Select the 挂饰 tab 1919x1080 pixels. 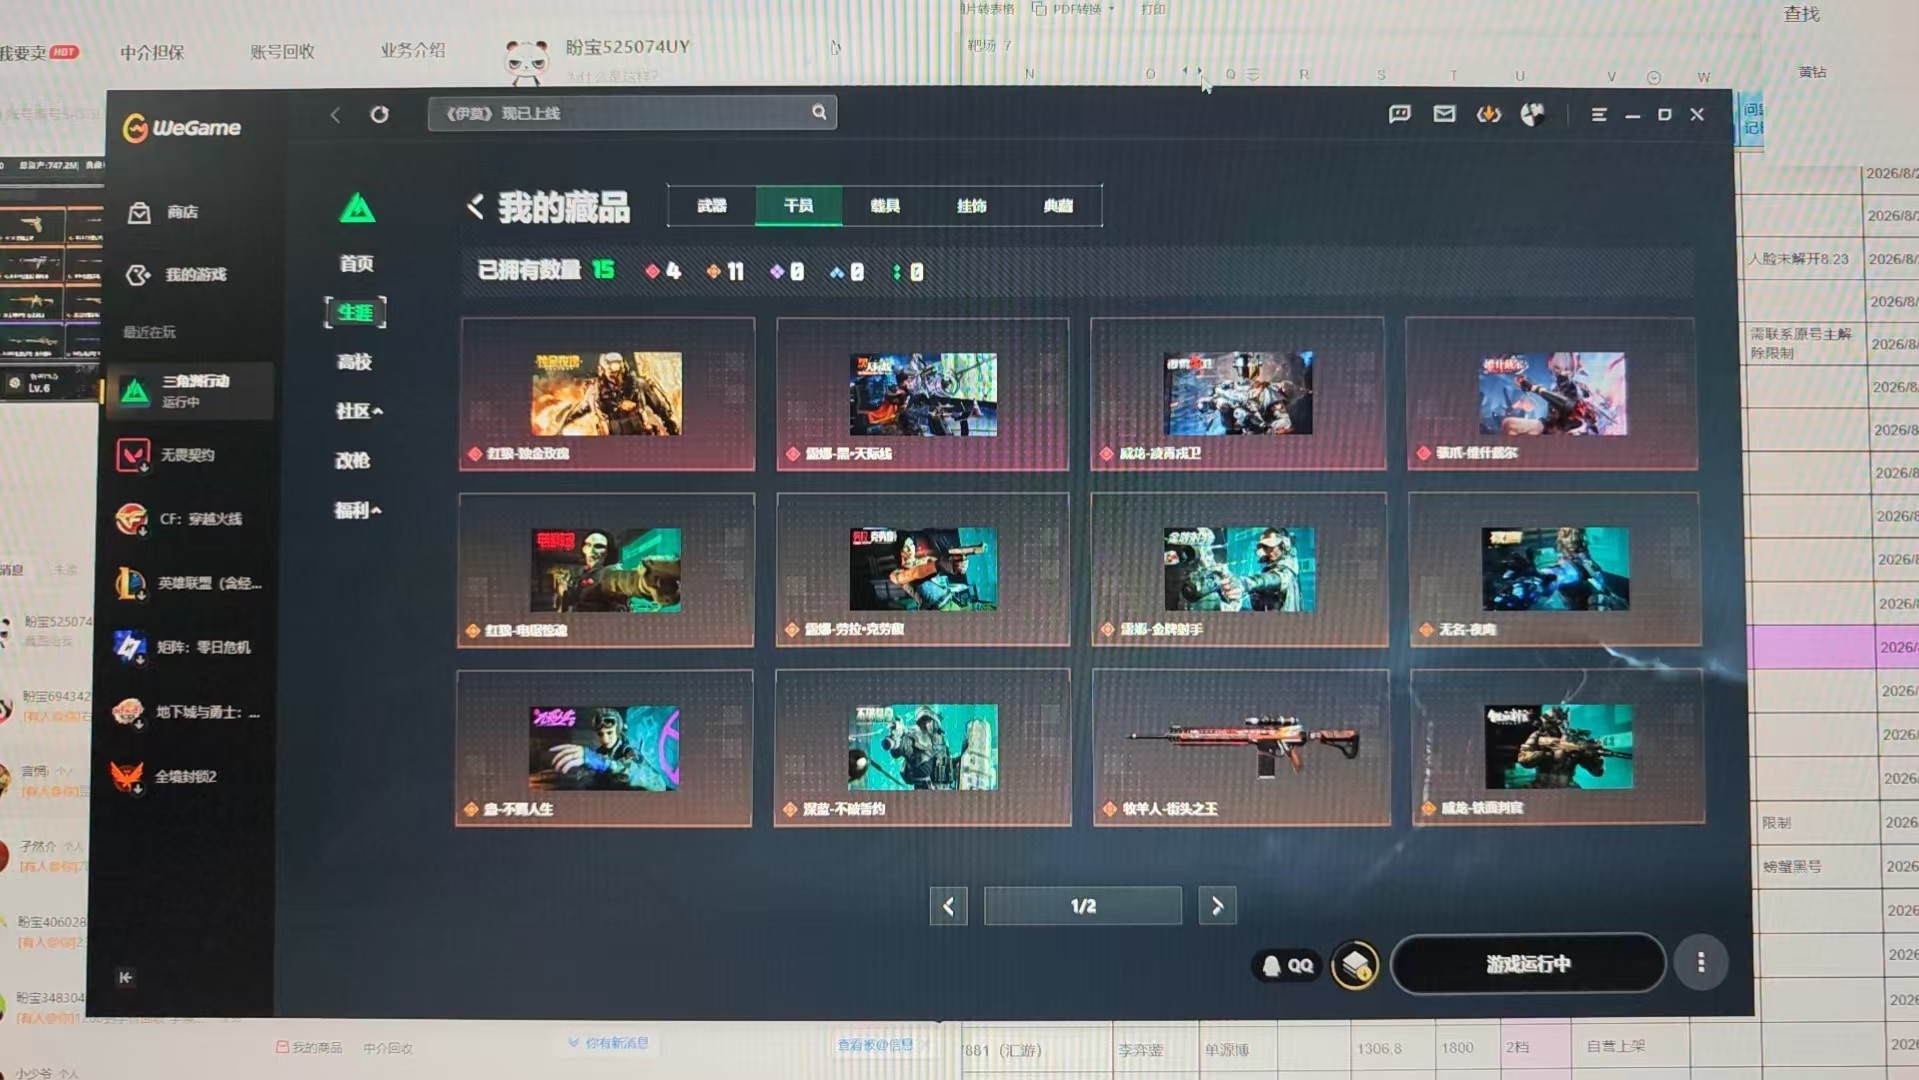coord(971,206)
